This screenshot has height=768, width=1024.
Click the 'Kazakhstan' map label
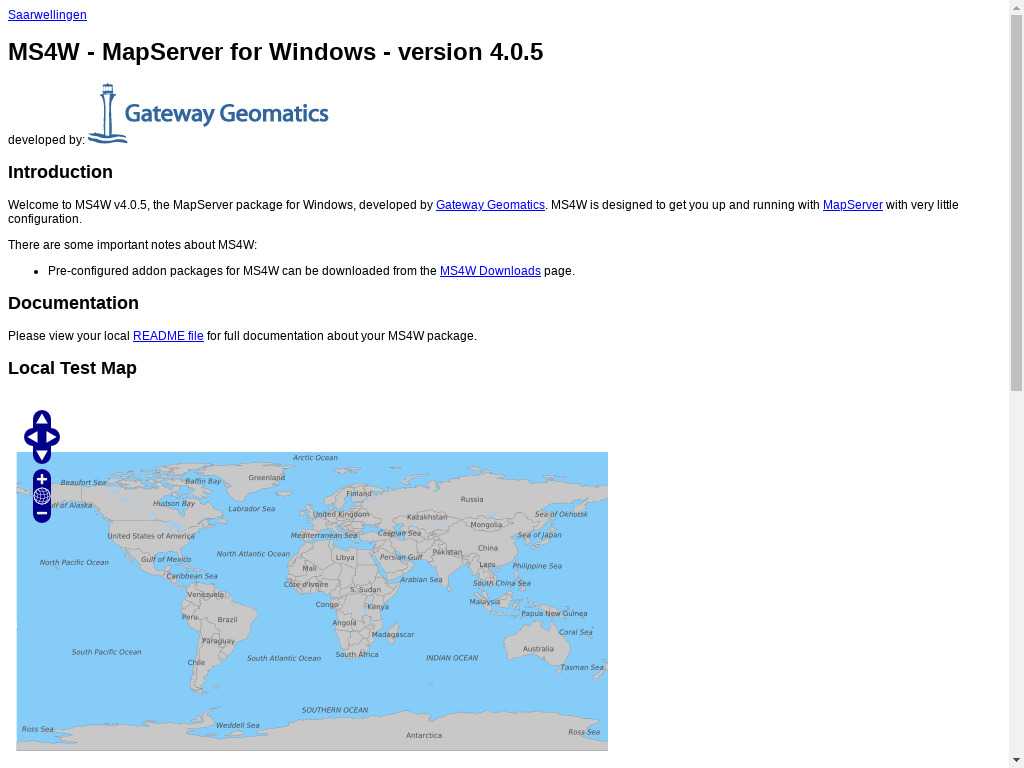click(x=427, y=517)
